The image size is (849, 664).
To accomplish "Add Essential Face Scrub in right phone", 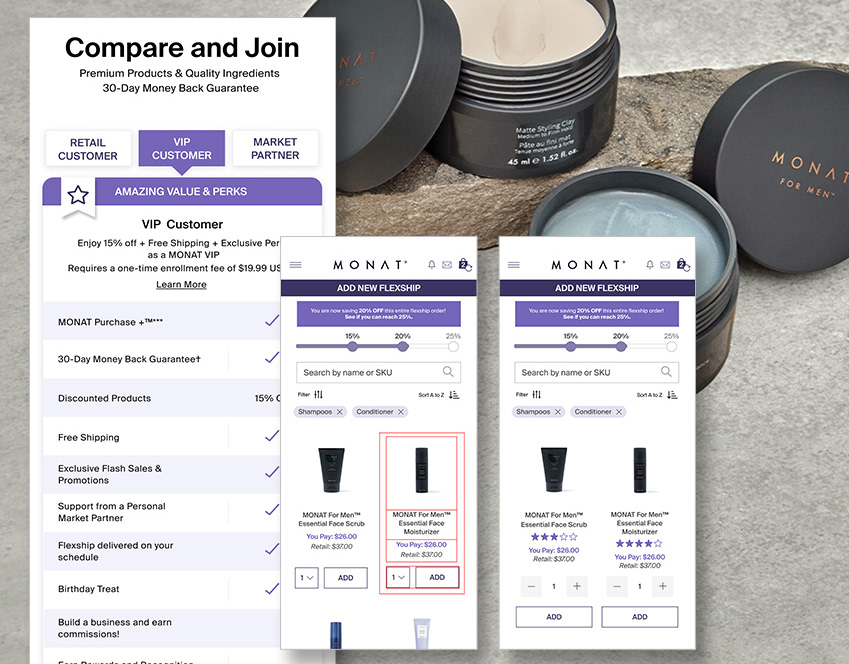I will click(x=554, y=617).
